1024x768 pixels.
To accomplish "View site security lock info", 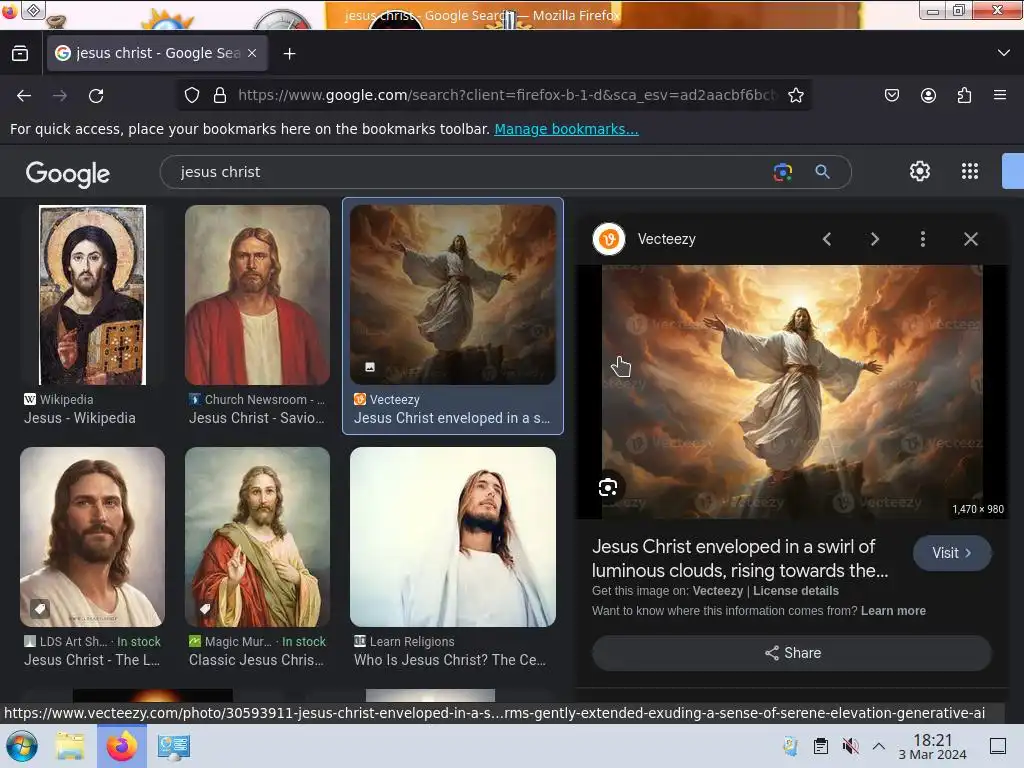I will pyautogui.click(x=220, y=95).
